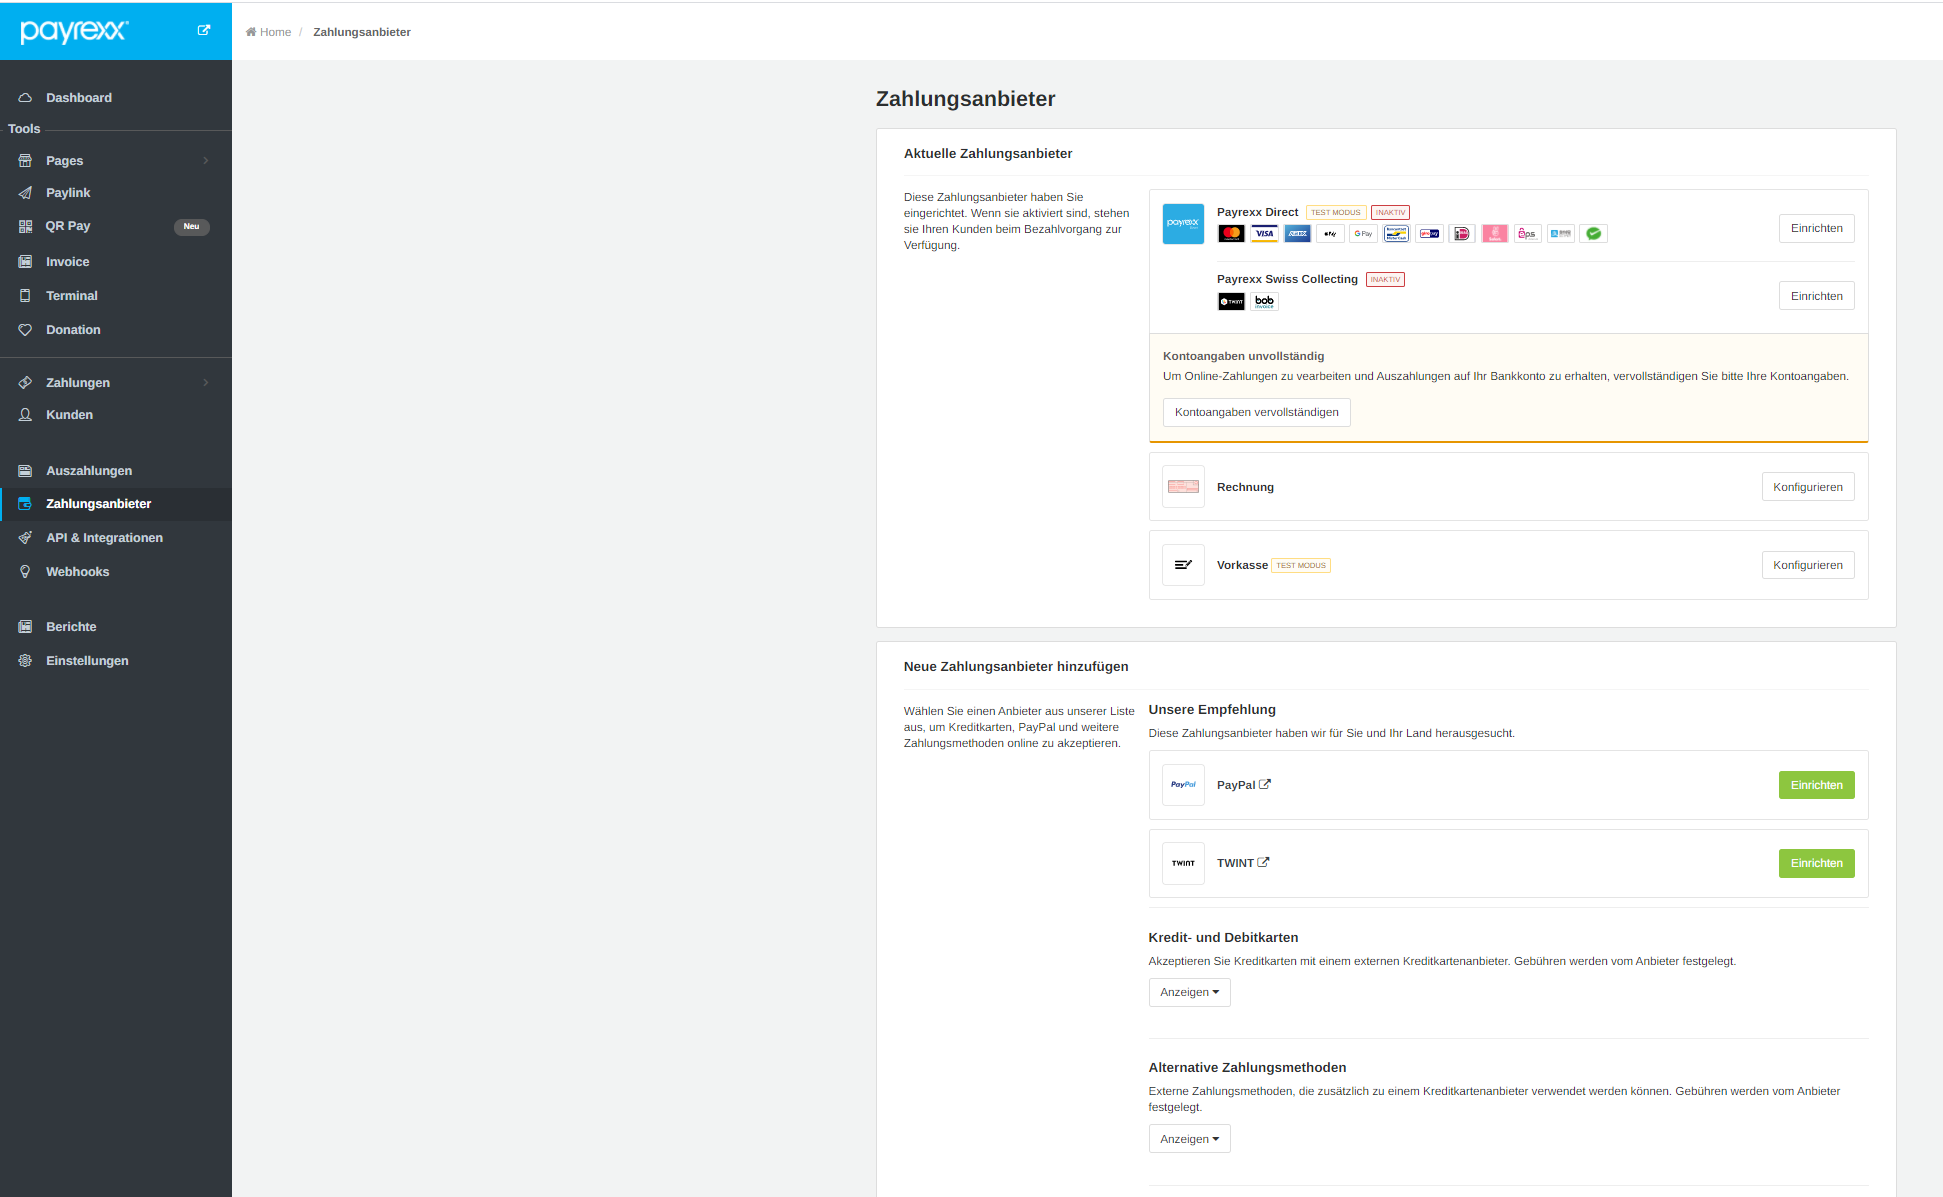The image size is (1943, 1197).
Task: Click the Home breadcrumb icon
Action: point(251,32)
